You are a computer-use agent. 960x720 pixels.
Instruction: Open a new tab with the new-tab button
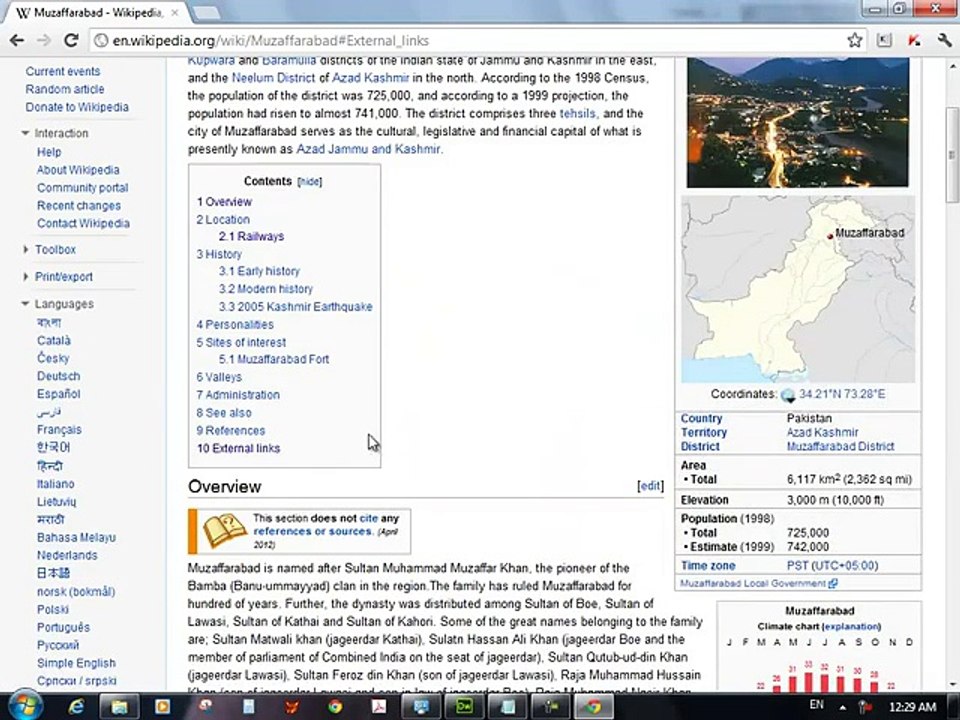coord(207,12)
